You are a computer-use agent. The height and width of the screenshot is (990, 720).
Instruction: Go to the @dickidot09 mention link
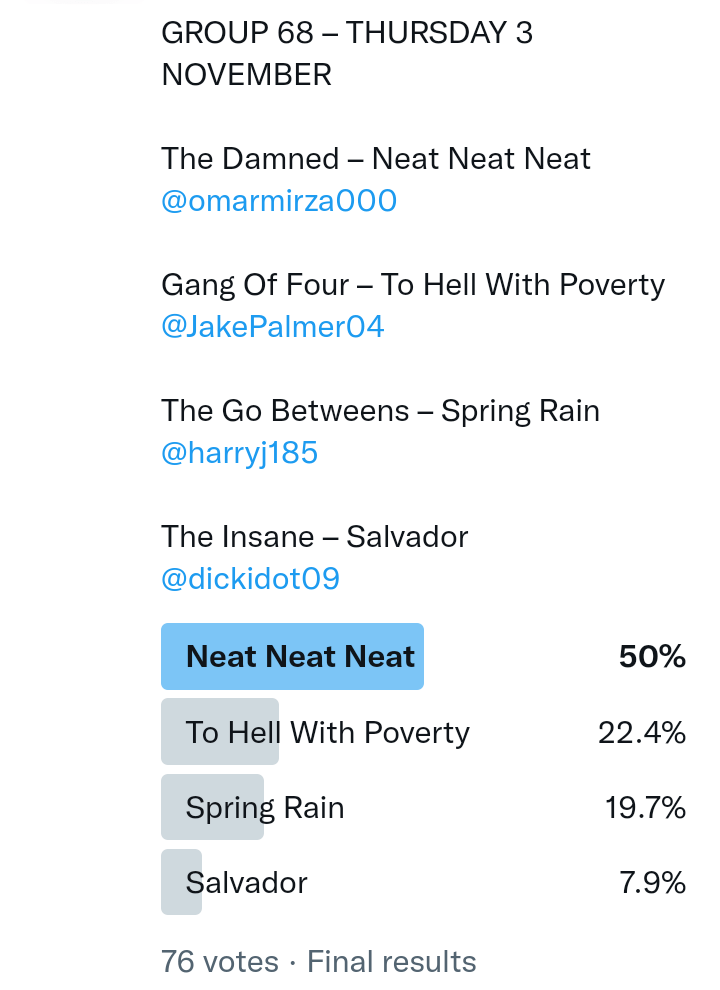pos(250,579)
